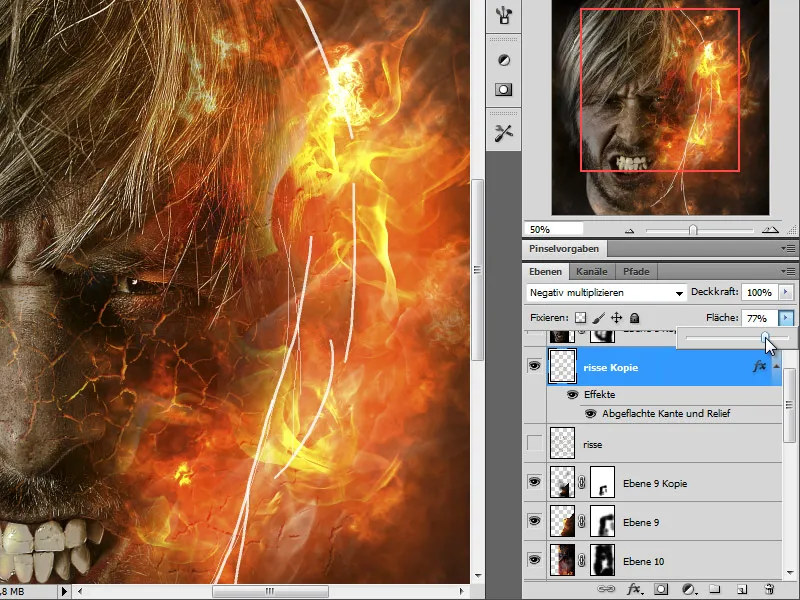This screenshot has height=600, width=800.
Task: Click the Fläche slider arrow button
Action: point(786,318)
